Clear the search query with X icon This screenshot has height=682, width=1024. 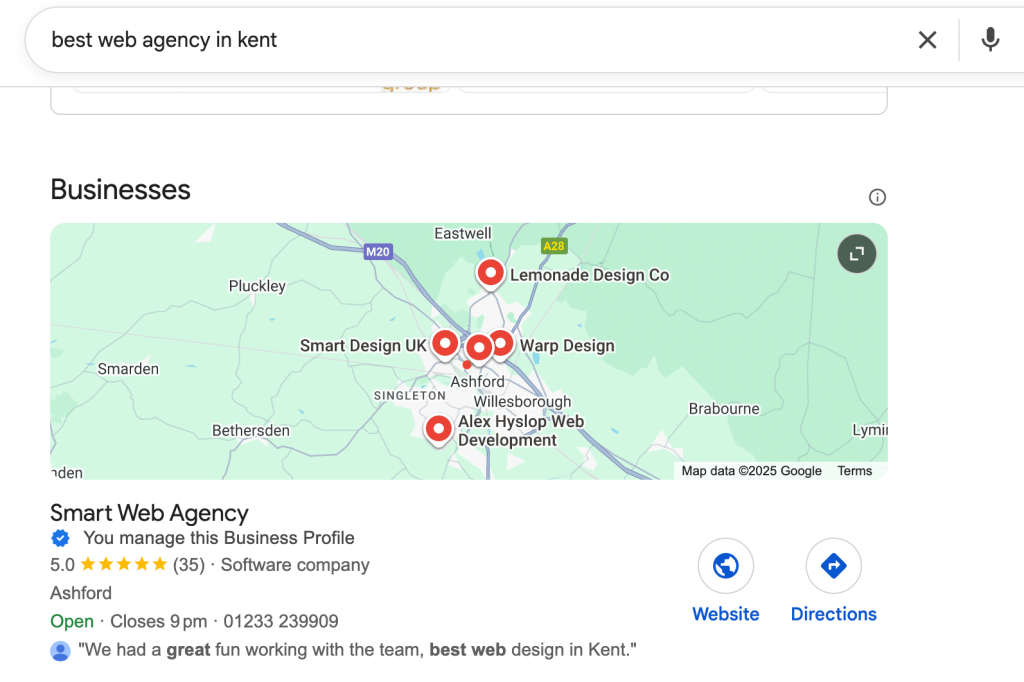(x=927, y=40)
